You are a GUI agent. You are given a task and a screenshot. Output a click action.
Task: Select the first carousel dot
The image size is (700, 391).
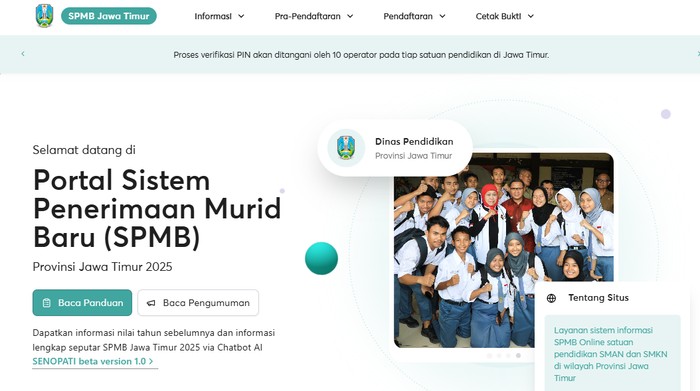pos(489,356)
